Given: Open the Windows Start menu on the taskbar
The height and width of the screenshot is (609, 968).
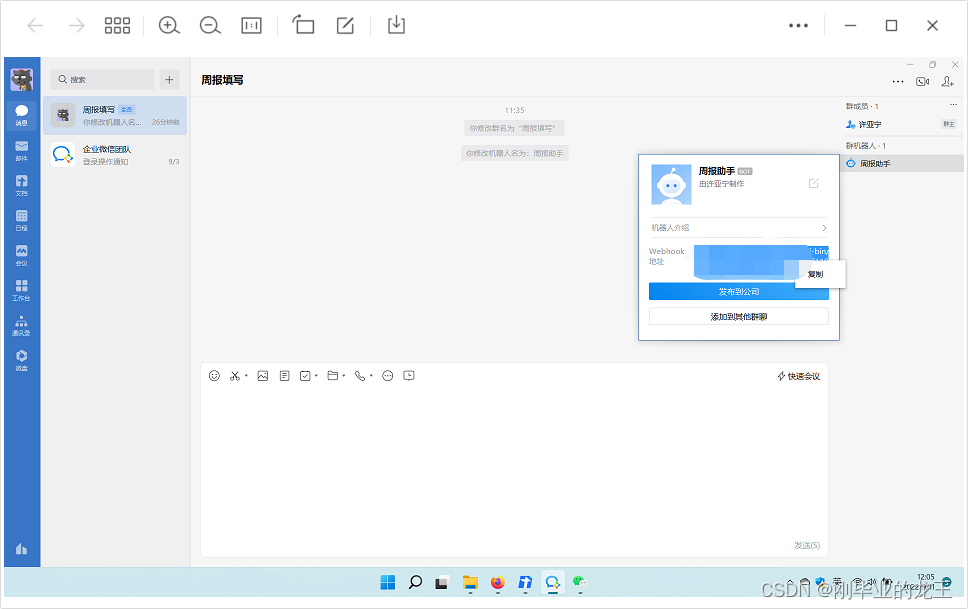Looking at the screenshot, I should click(388, 582).
